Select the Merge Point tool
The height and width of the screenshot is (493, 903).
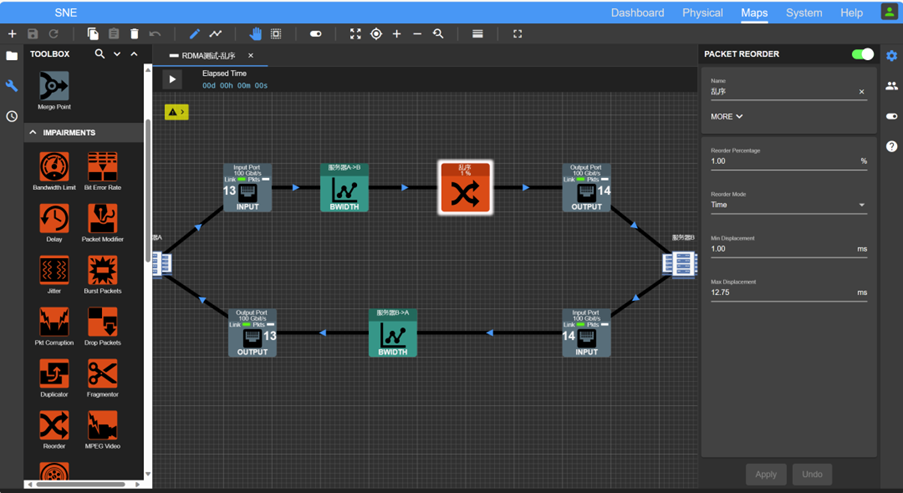[54, 90]
